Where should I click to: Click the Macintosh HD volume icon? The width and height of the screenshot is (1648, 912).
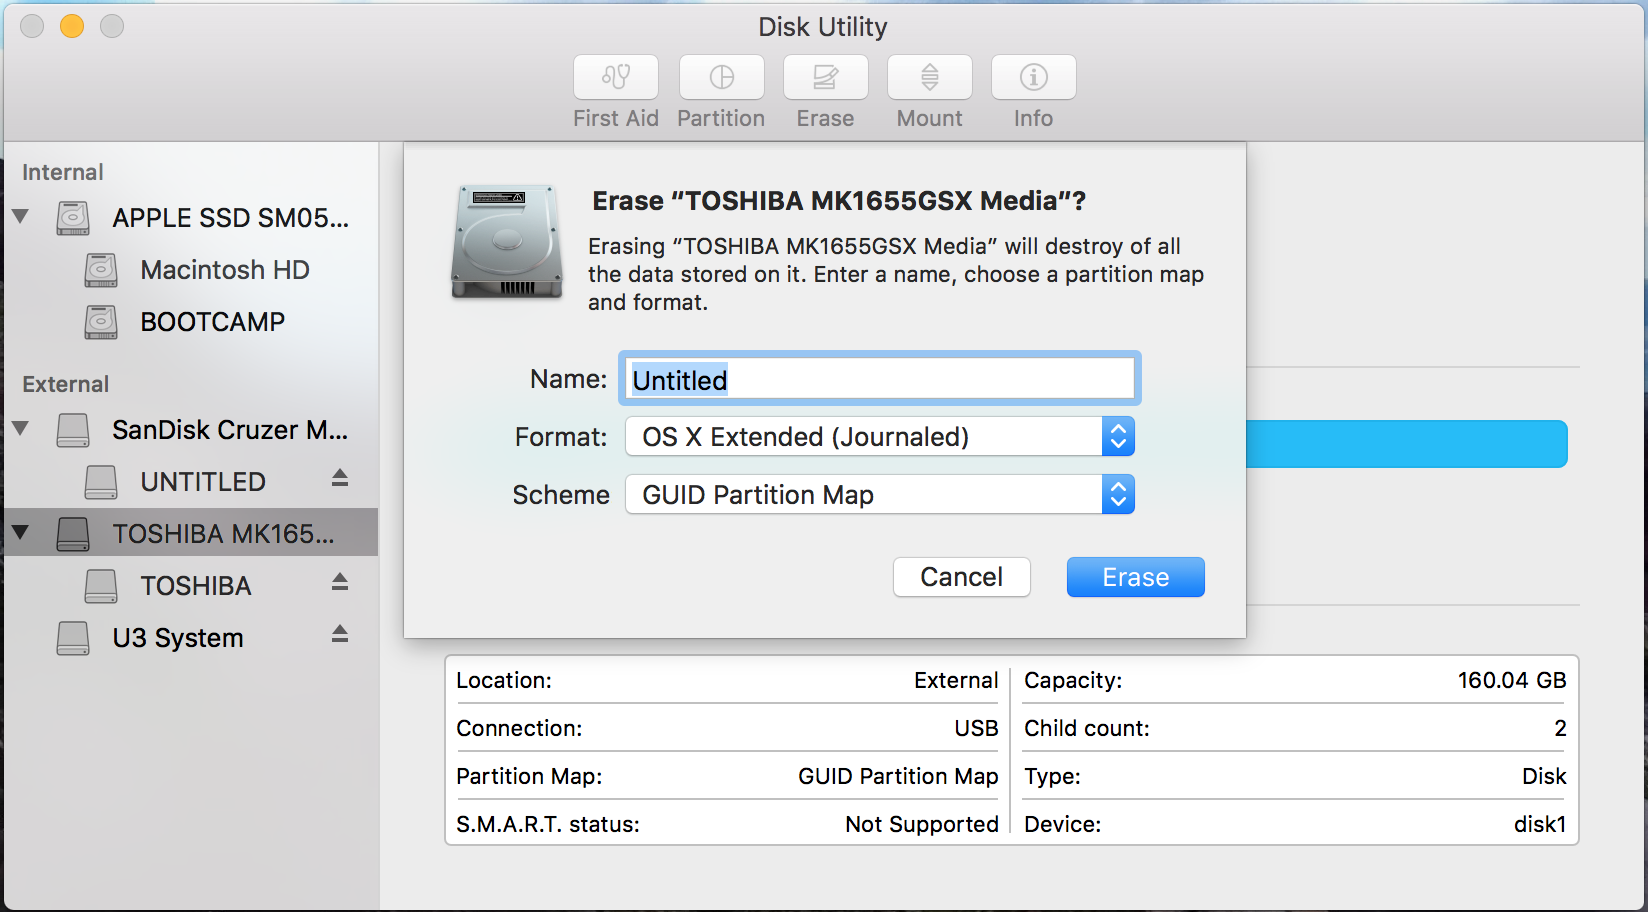point(101,270)
